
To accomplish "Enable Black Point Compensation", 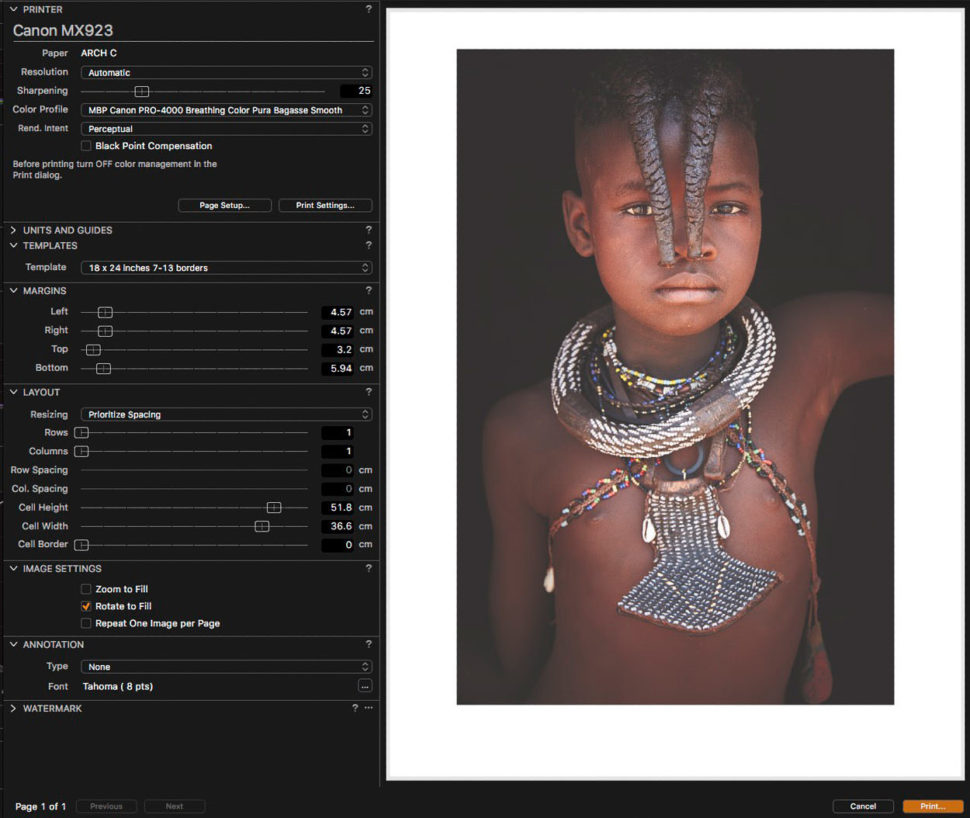I will 86,145.
